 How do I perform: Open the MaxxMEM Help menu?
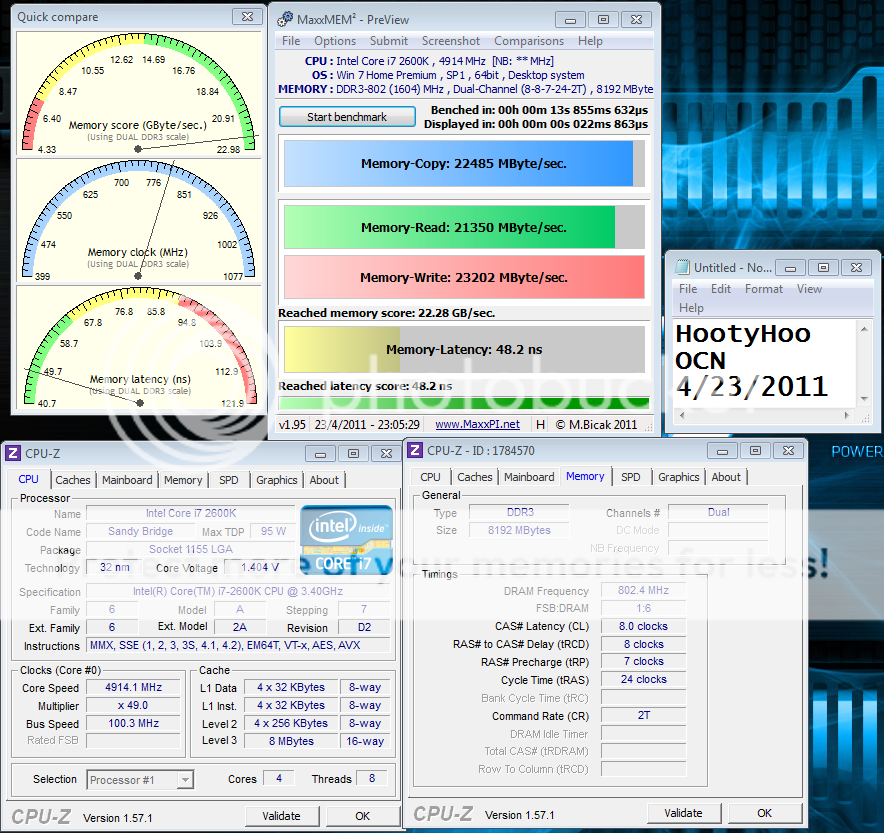(590, 41)
